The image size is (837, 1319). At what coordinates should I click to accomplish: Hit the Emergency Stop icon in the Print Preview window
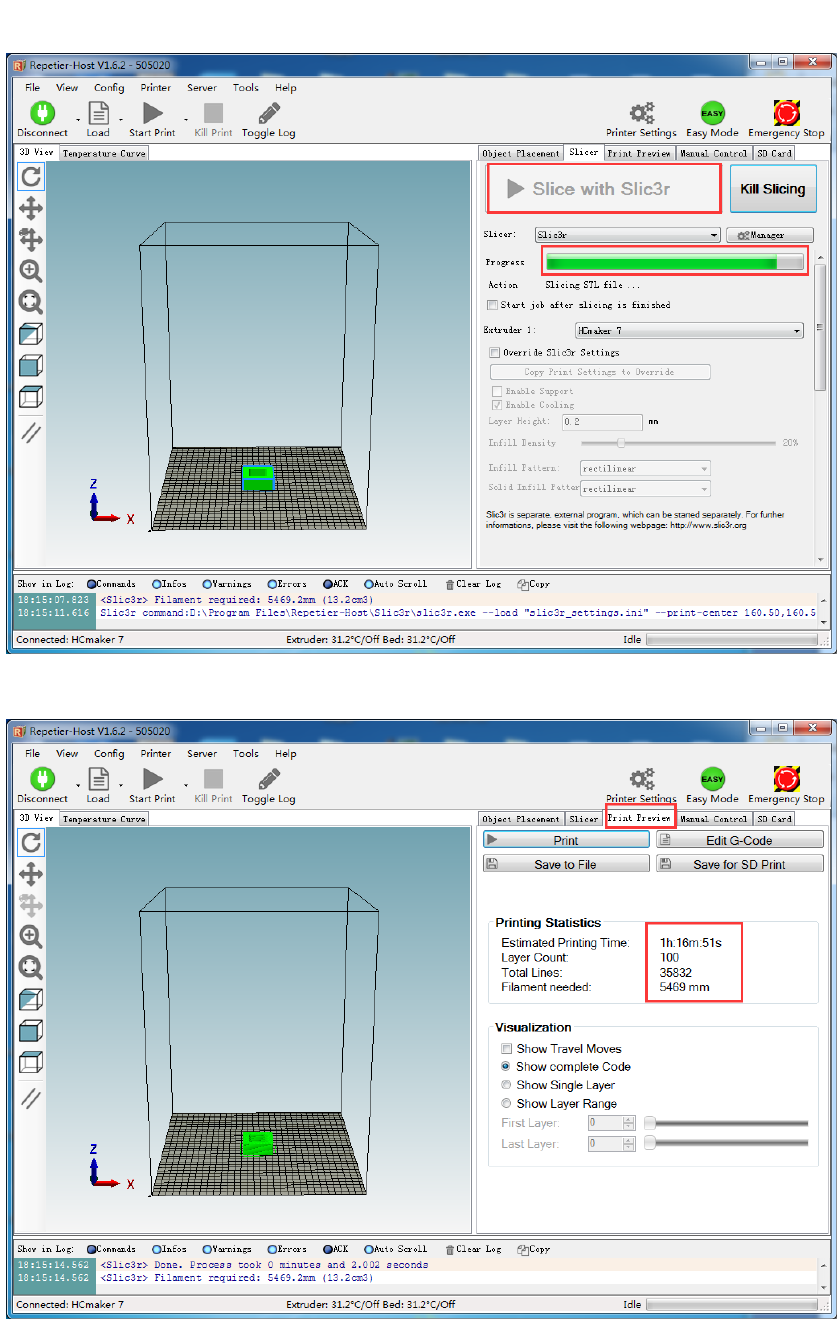point(786,778)
